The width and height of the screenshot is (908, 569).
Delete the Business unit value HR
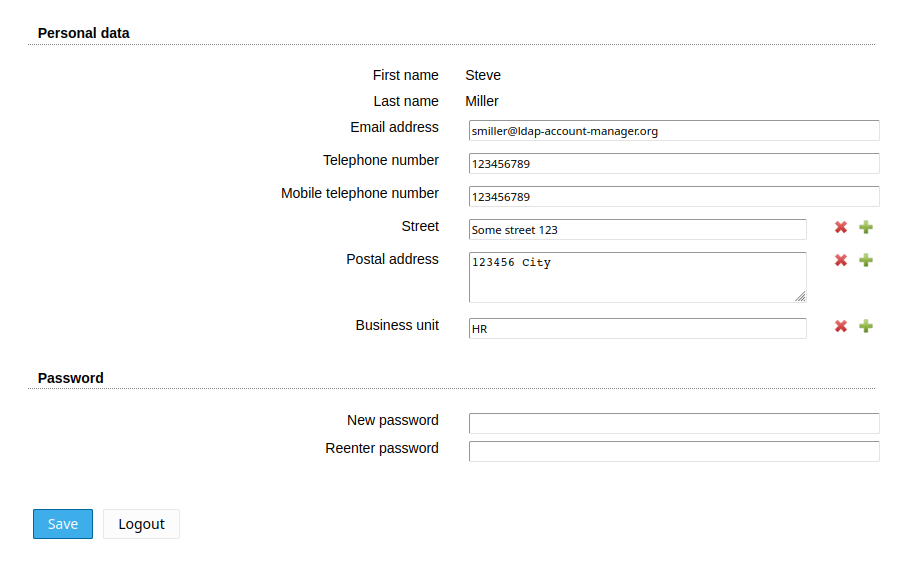click(841, 327)
